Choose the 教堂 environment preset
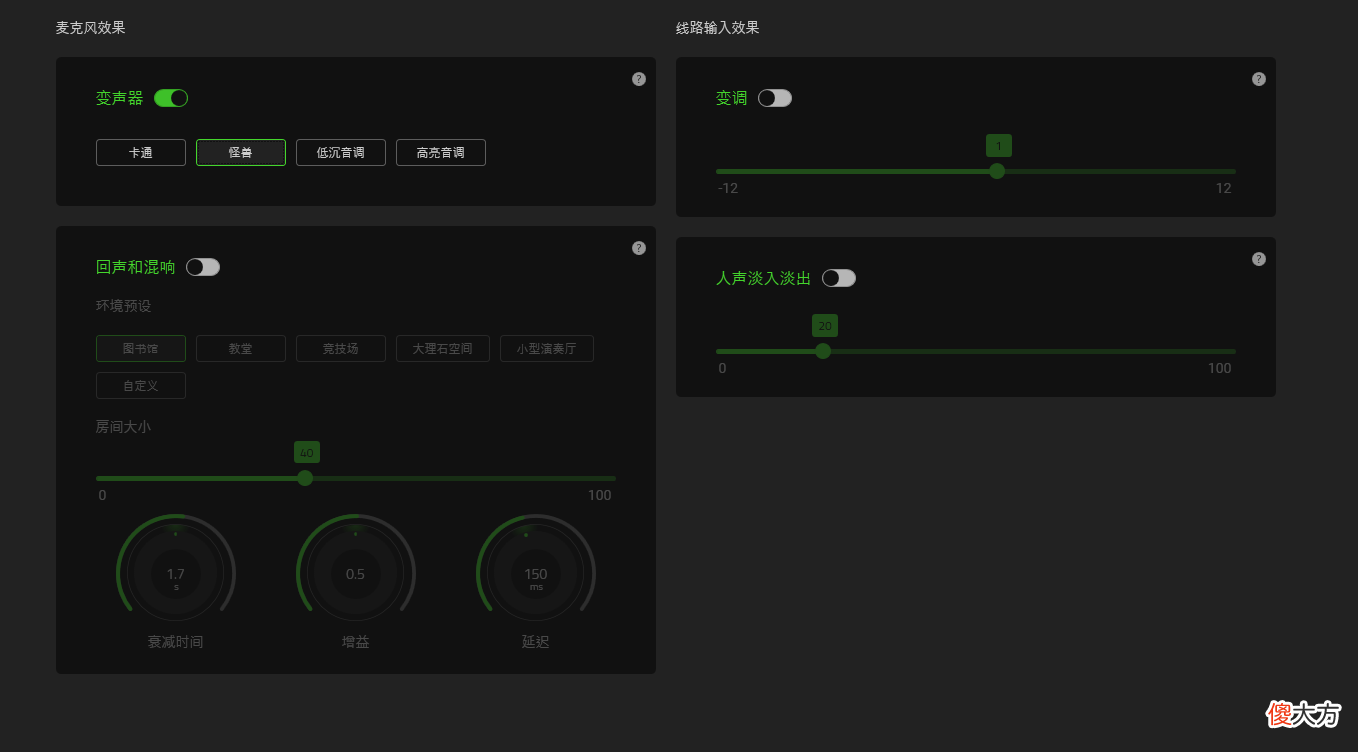The image size is (1358, 752). coord(241,348)
